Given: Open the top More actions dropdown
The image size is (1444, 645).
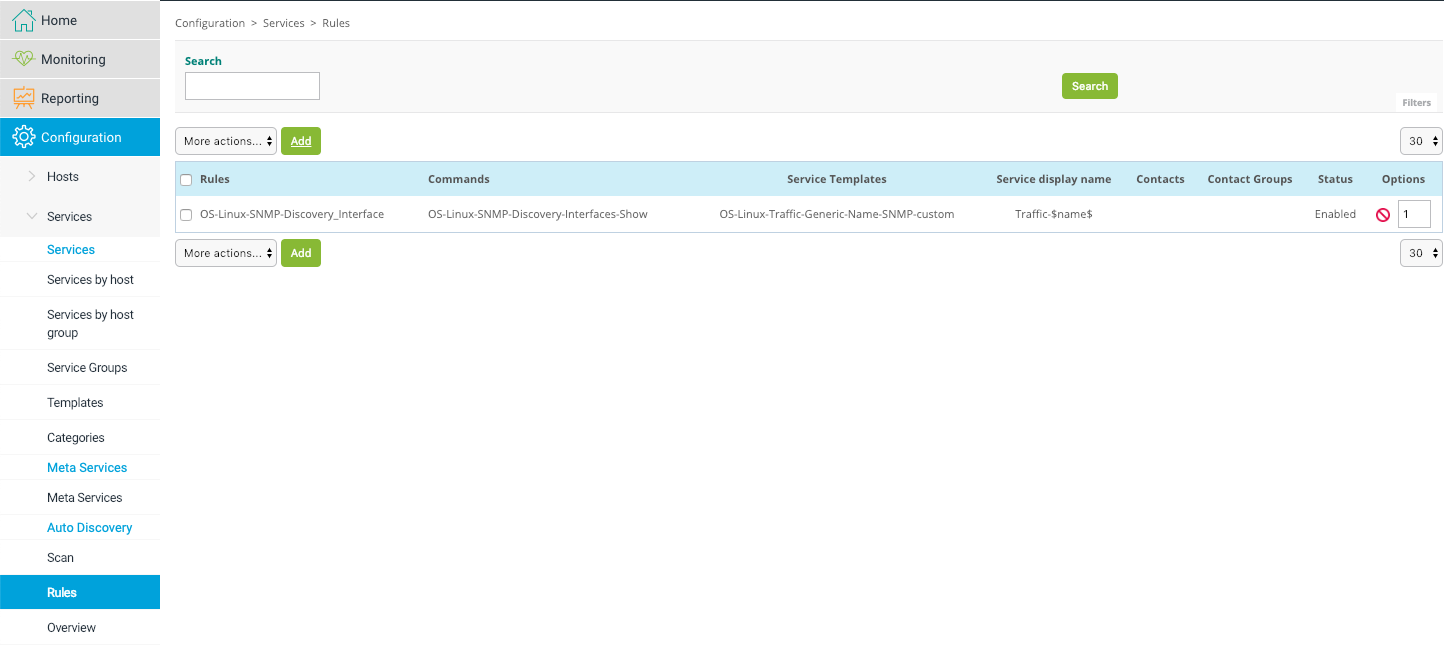Looking at the screenshot, I should click(x=226, y=141).
